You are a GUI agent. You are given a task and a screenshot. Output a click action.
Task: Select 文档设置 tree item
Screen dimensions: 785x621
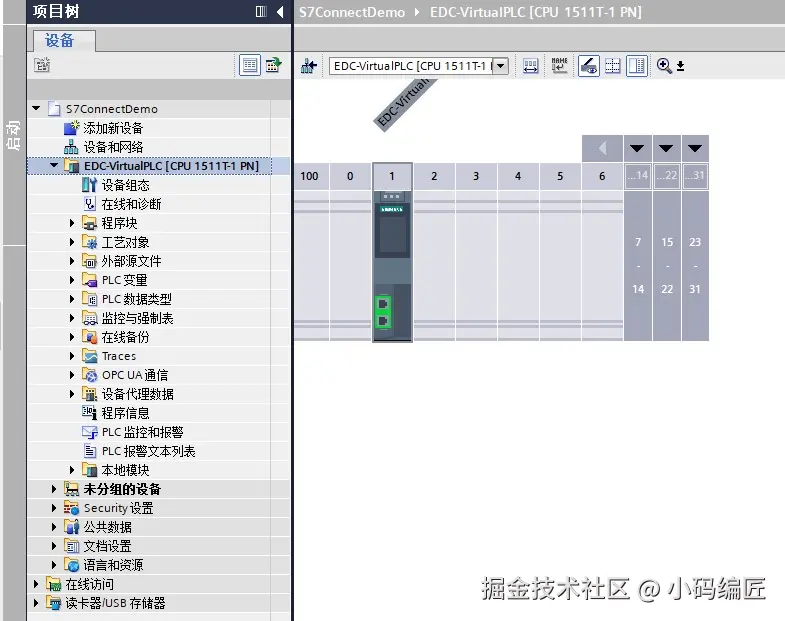[107, 546]
